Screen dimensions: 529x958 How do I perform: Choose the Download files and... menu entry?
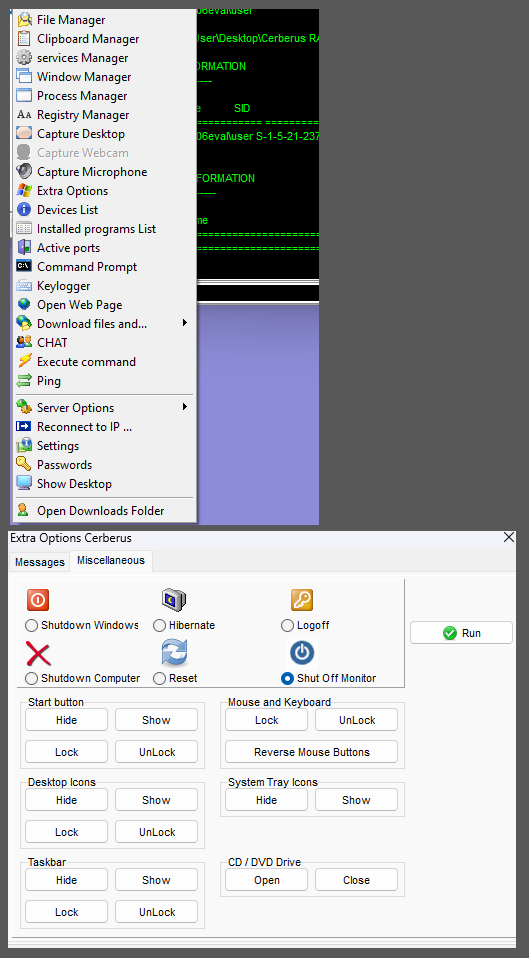tap(104, 323)
